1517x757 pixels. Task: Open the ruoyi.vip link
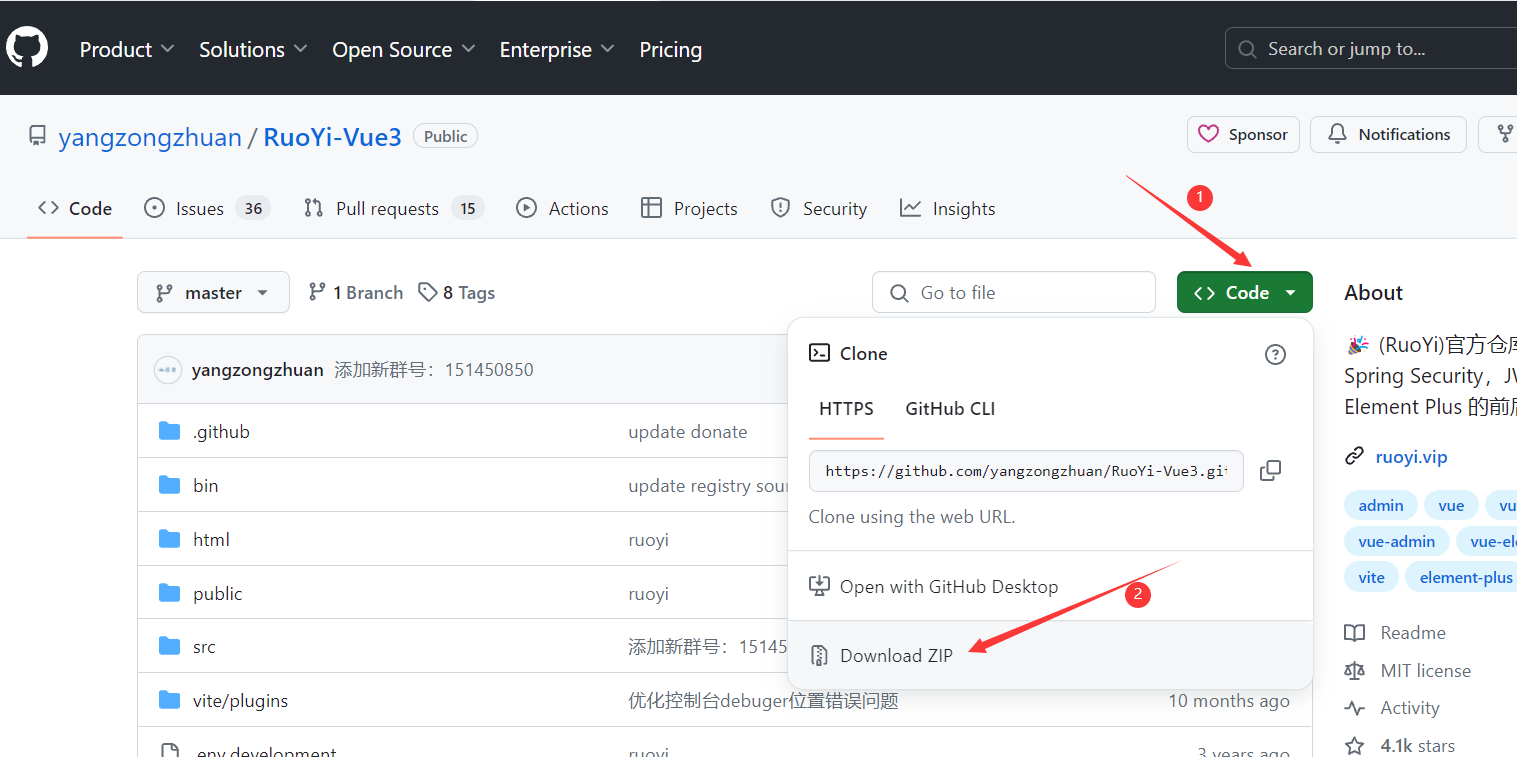[x=1411, y=456]
